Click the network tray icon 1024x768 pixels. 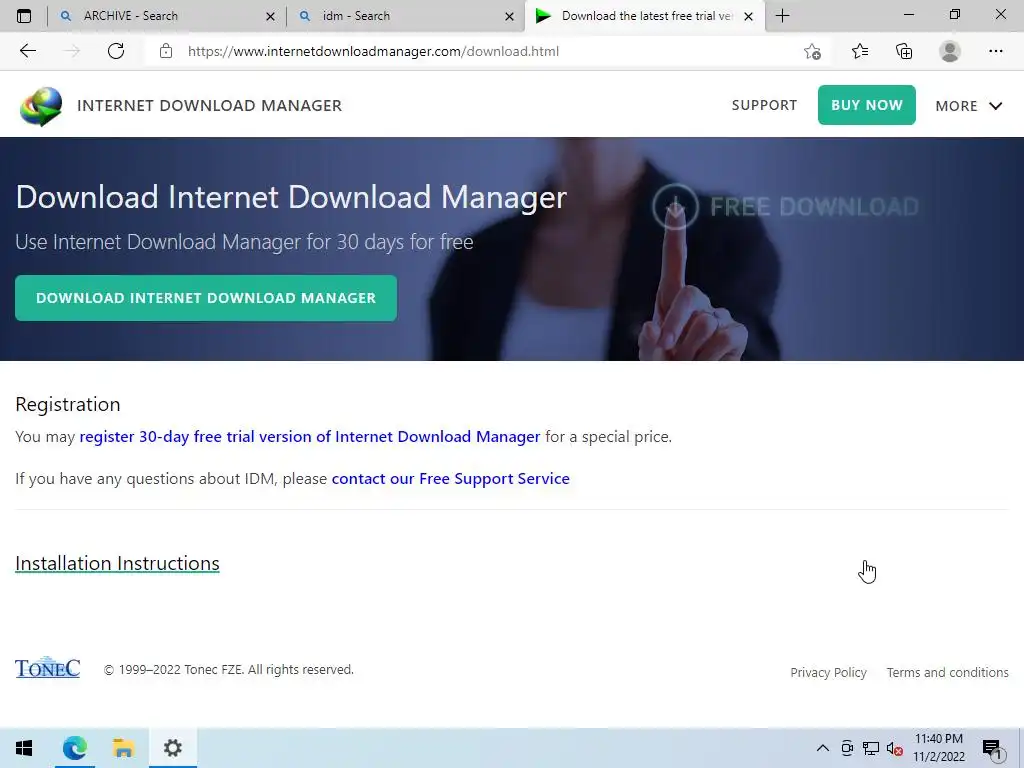click(871, 748)
